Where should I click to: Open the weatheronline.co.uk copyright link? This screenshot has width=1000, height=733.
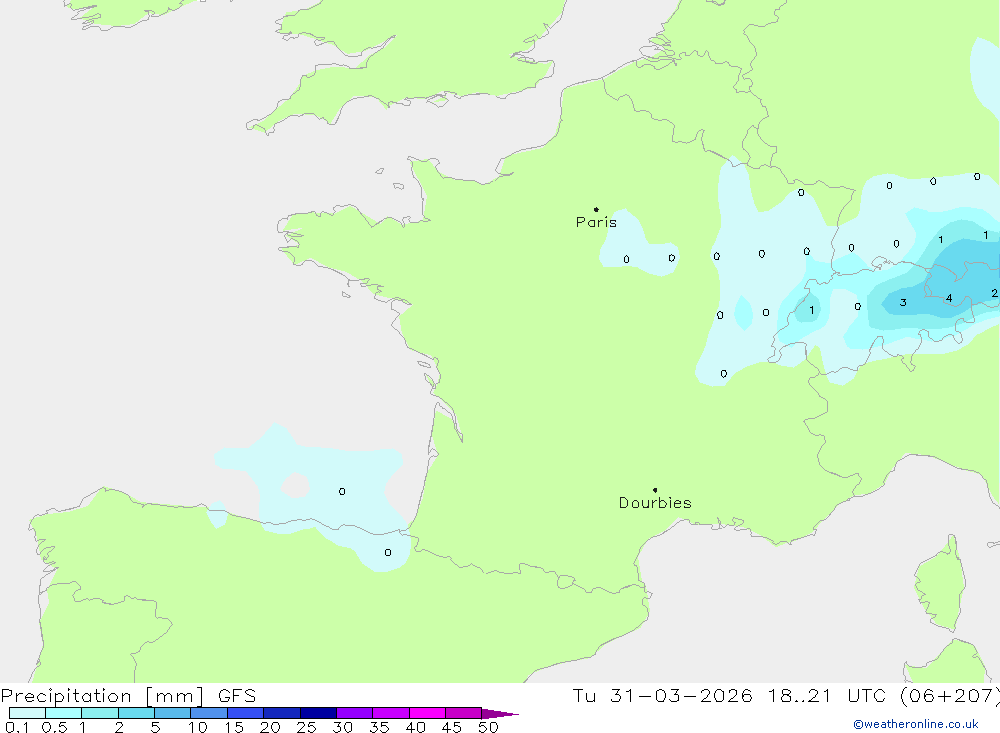point(916,724)
